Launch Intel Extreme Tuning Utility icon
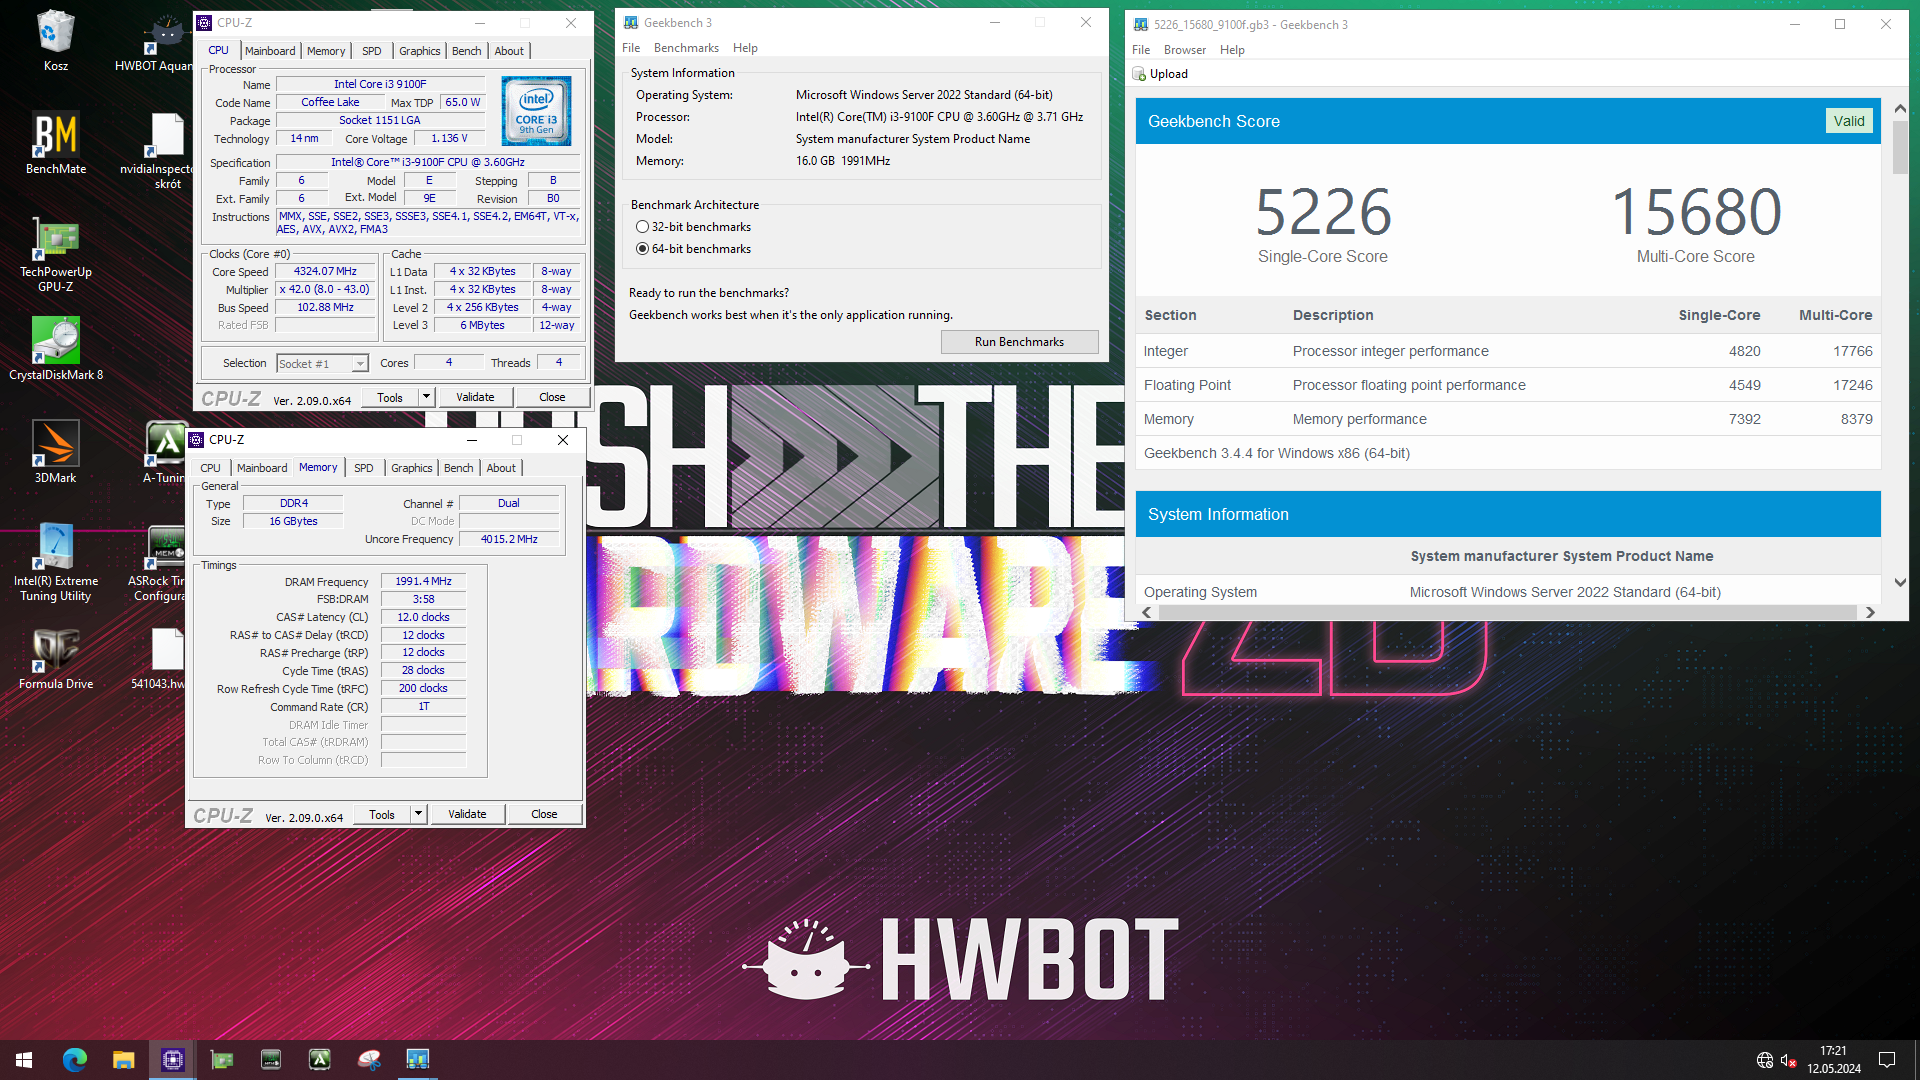 pos(55,563)
